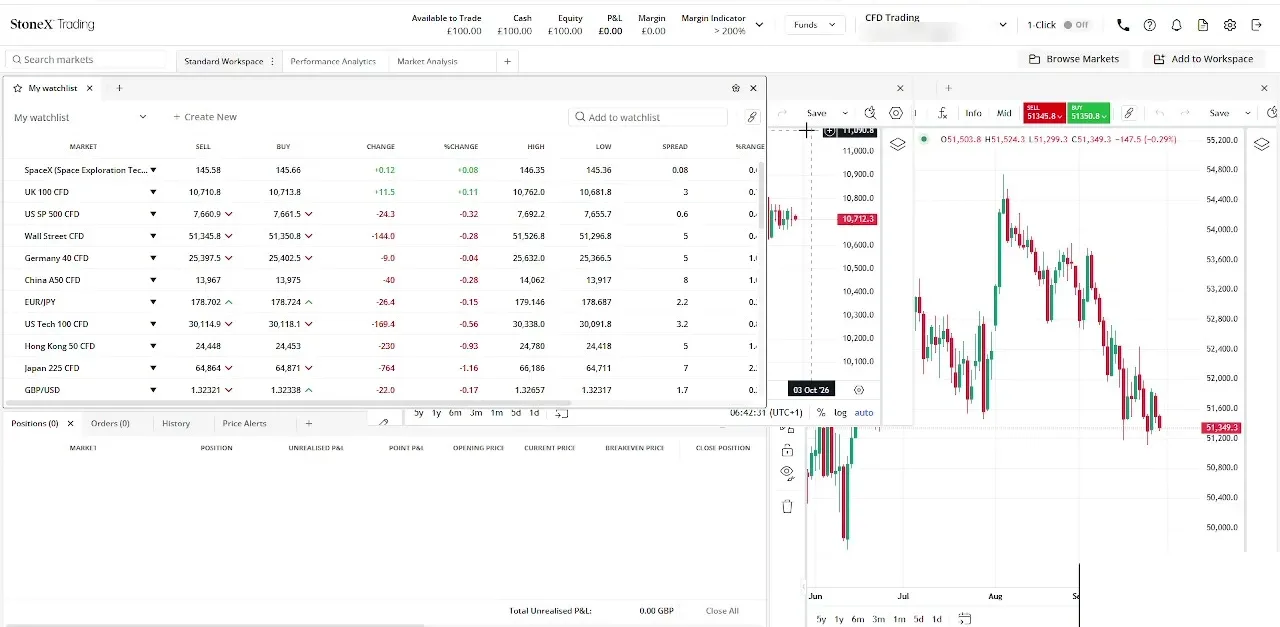The width and height of the screenshot is (1280, 627).
Task: Click the link icon on Wall Street chart toolbar
Action: (x=1128, y=113)
